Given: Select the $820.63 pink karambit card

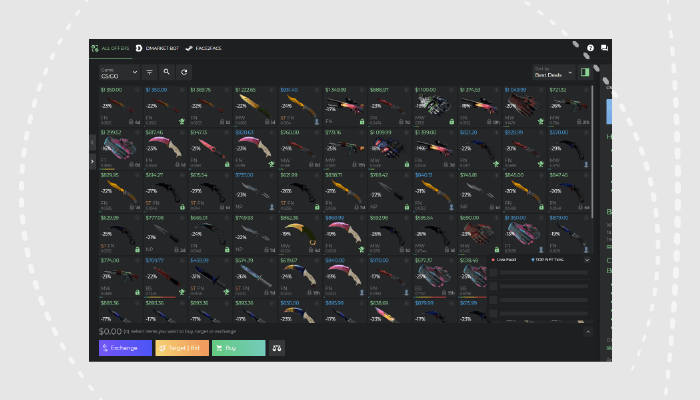Looking at the screenshot, I should [x=254, y=149].
